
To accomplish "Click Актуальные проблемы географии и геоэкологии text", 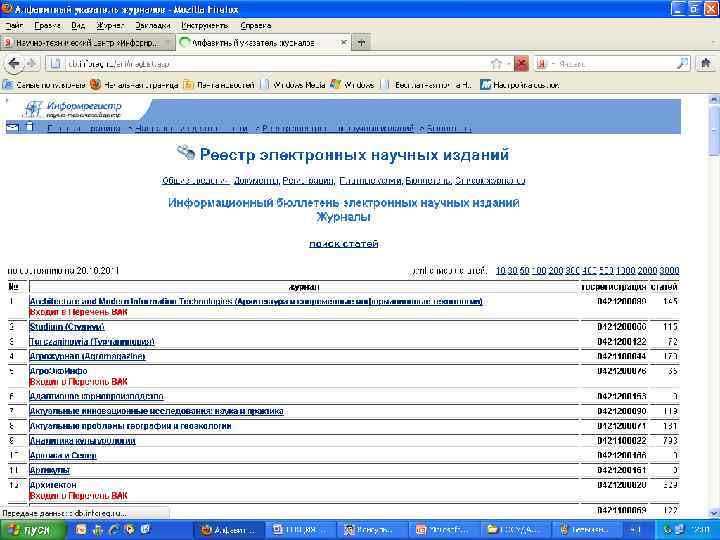I will coord(130,426).
